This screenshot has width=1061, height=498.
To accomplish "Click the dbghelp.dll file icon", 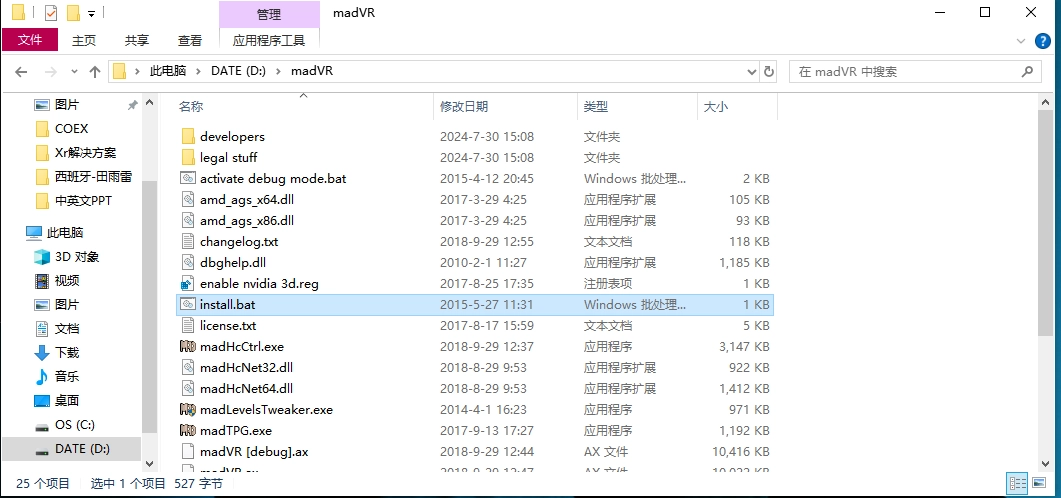I will 188,263.
